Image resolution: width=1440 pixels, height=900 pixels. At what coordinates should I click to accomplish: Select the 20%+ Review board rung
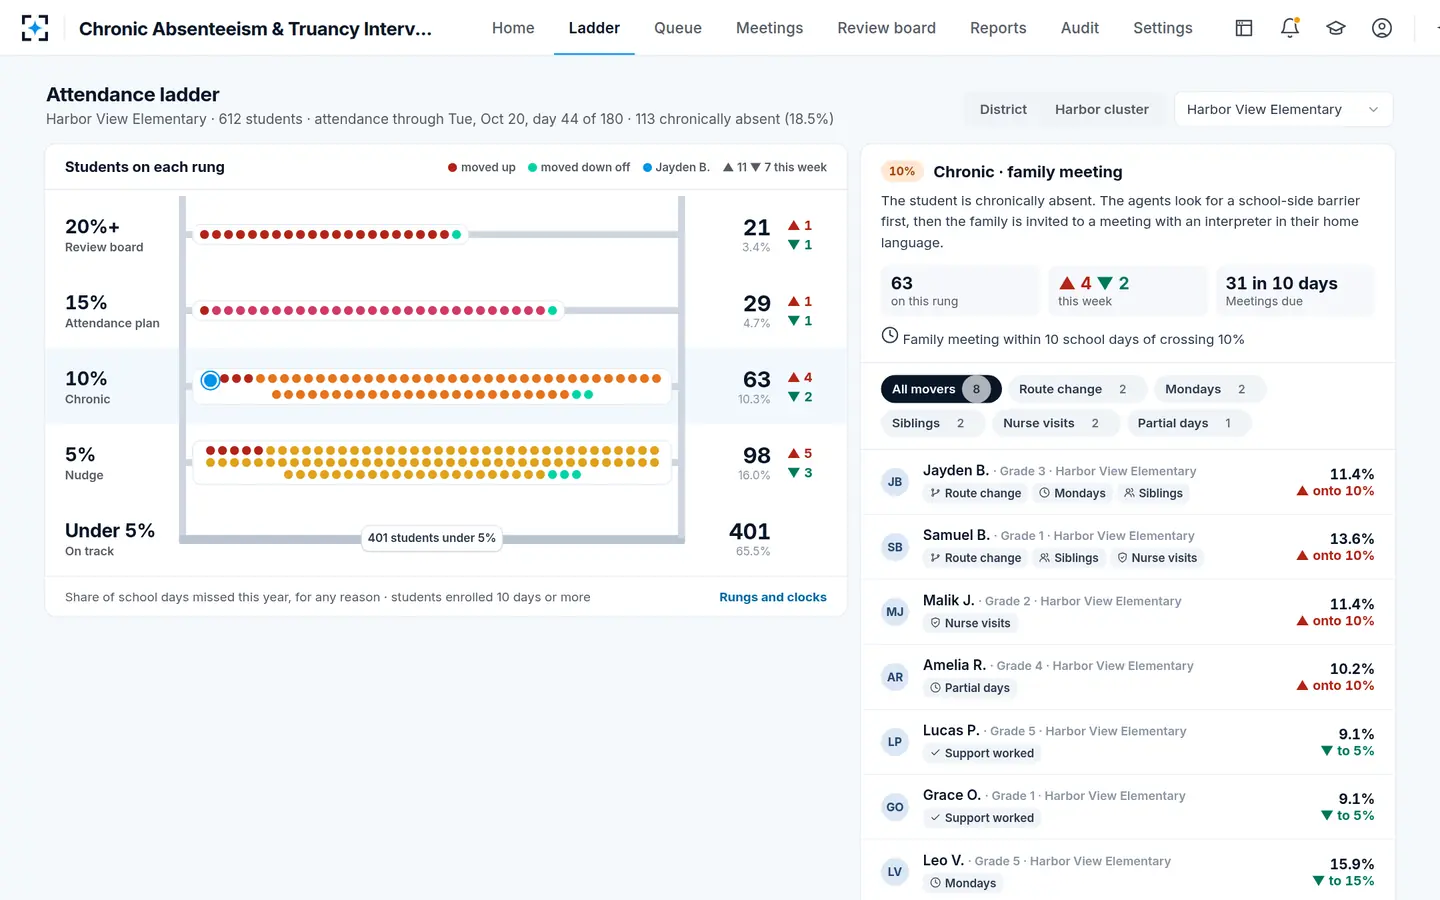pyautogui.click(x=446, y=235)
